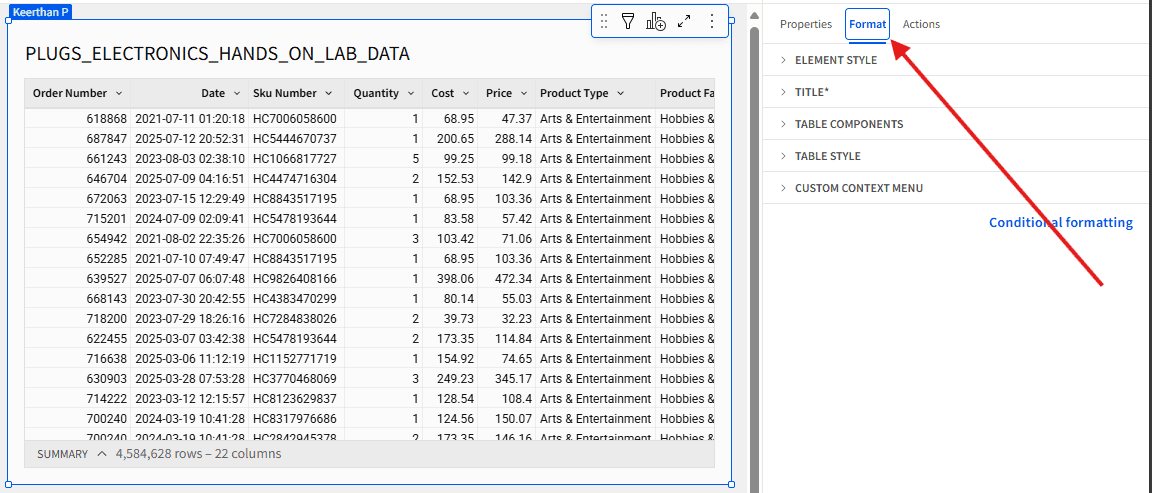Click the Keerthan P user label
Image resolution: width=1152 pixels, height=493 pixels.
[41, 12]
